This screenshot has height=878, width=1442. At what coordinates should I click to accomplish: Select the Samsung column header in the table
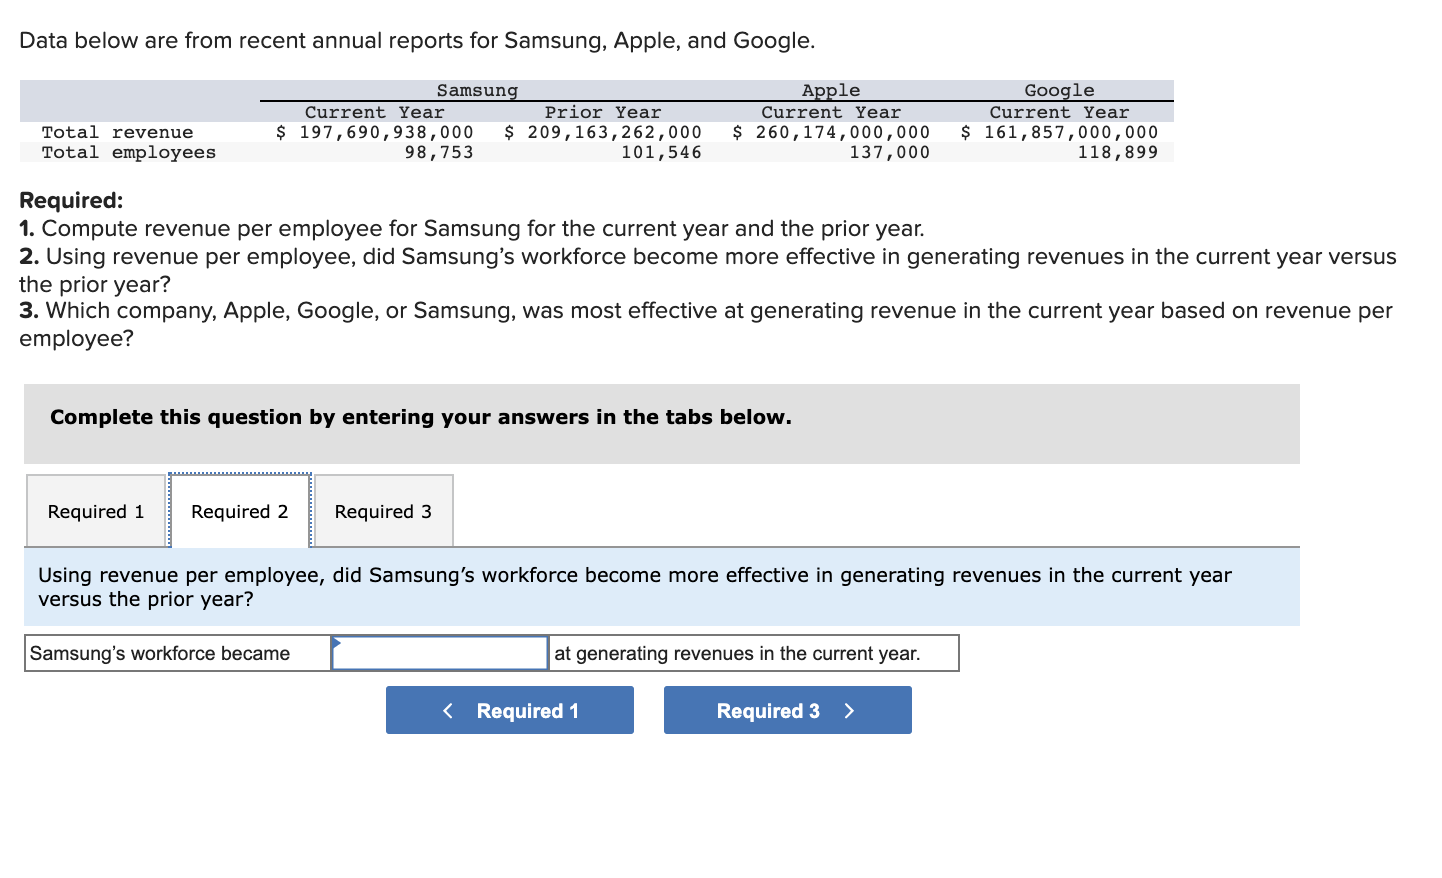(x=476, y=90)
